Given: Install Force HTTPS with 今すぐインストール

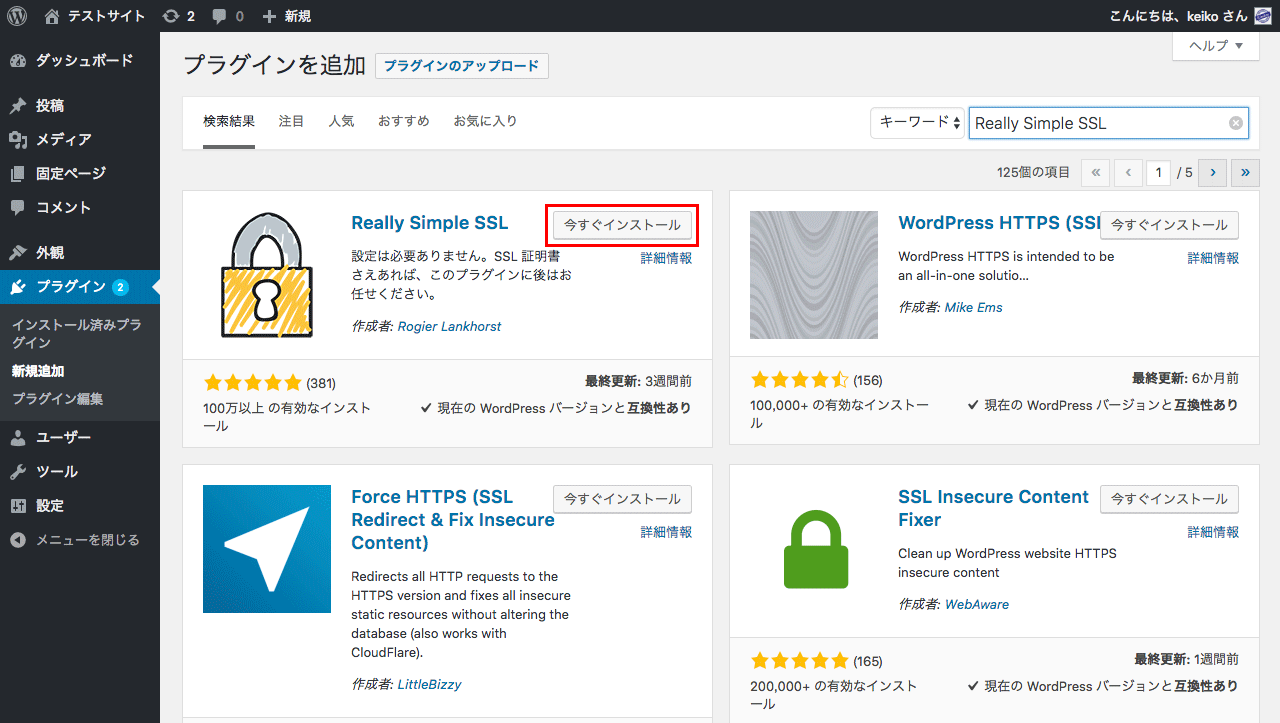Looking at the screenshot, I should pos(622,499).
